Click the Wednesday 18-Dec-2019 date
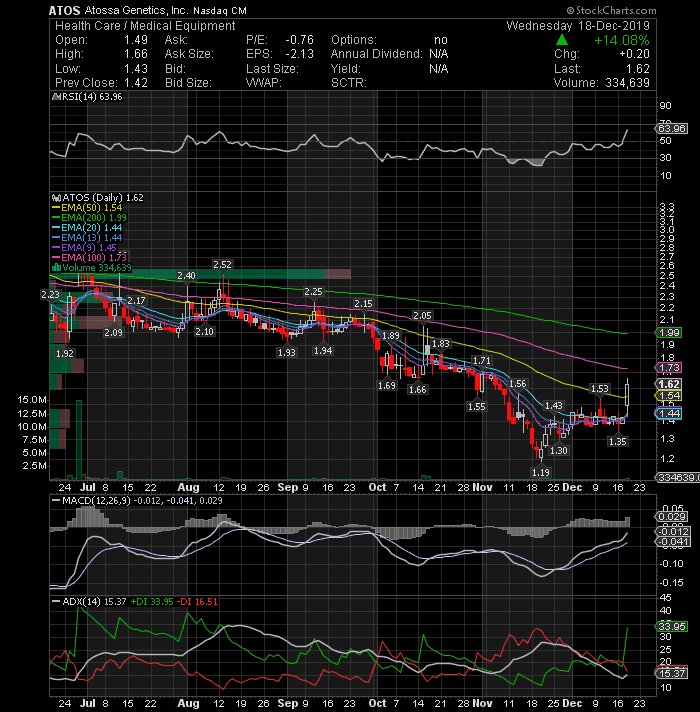Viewport: 700px width, 712px height. pyautogui.click(x=578, y=26)
